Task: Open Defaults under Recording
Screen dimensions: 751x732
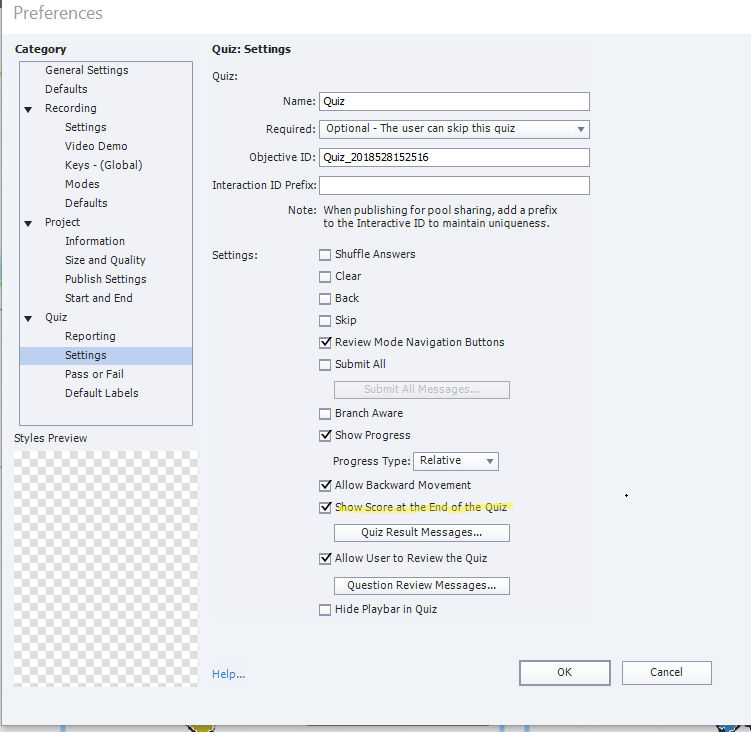Action: [86, 203]
